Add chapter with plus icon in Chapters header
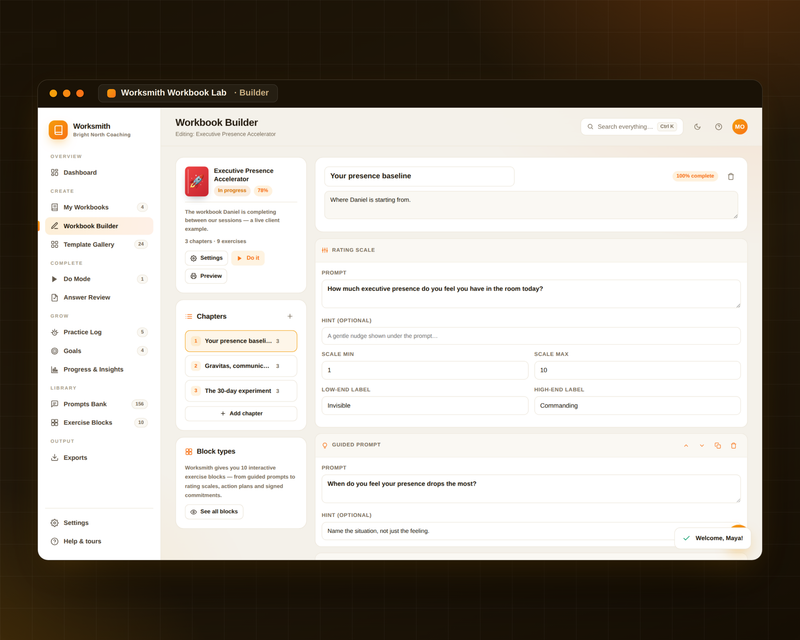The width and height of the screenshot is (800, 640). (290, 316)
